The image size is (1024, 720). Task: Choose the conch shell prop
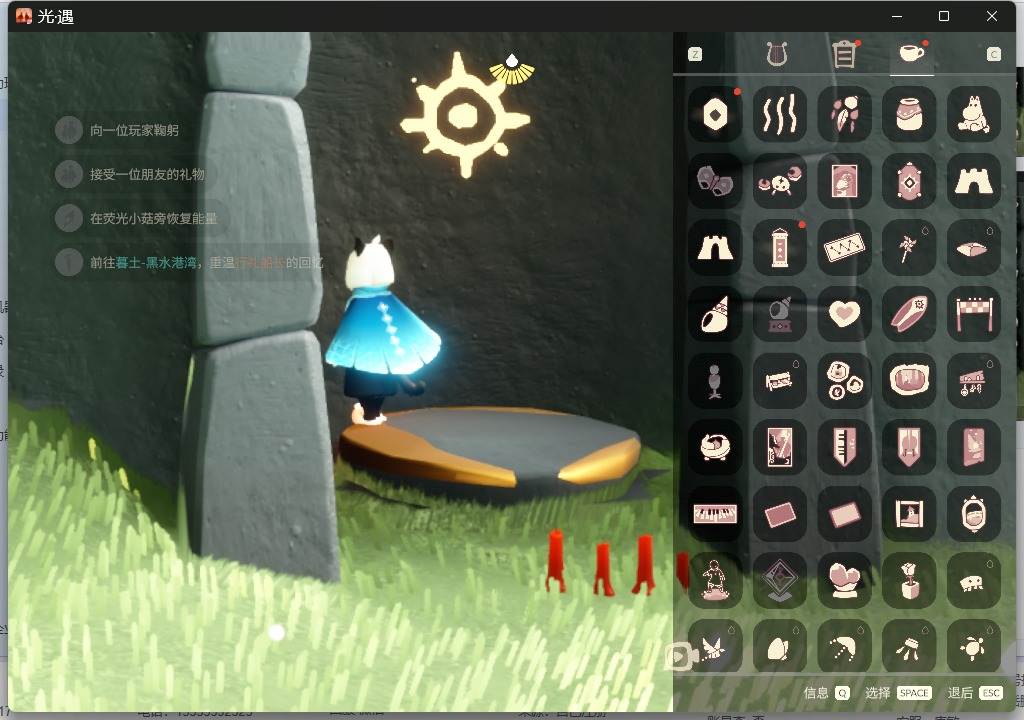pos(715,314)
